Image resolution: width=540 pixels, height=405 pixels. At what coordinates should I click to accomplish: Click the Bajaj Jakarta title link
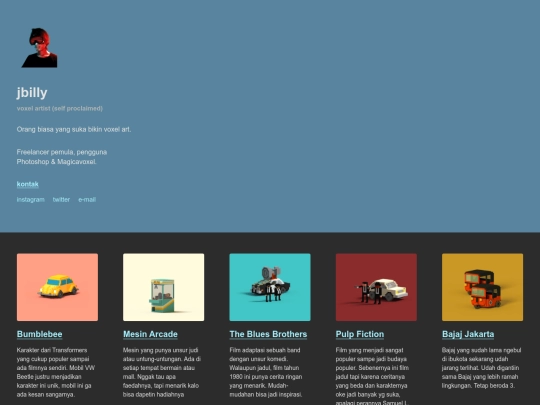[x=468, y=334]
